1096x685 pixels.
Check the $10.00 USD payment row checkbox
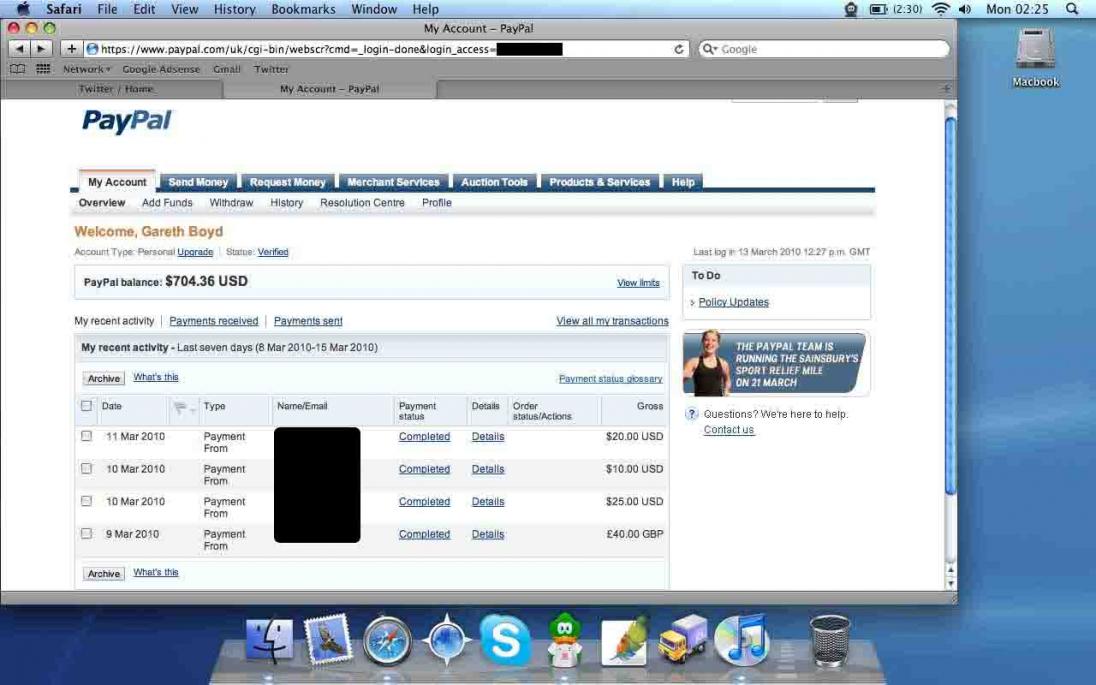tap(86, 468)
